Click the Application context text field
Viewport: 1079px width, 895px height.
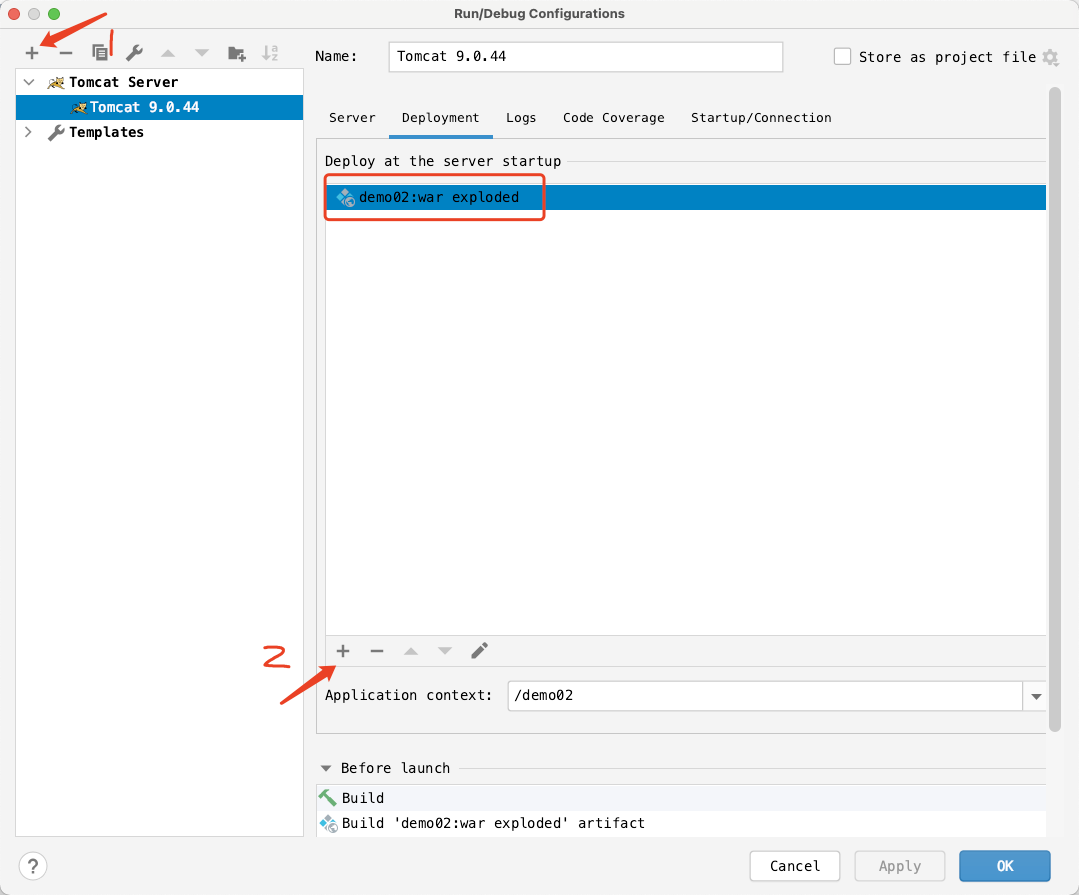[765, 696]
